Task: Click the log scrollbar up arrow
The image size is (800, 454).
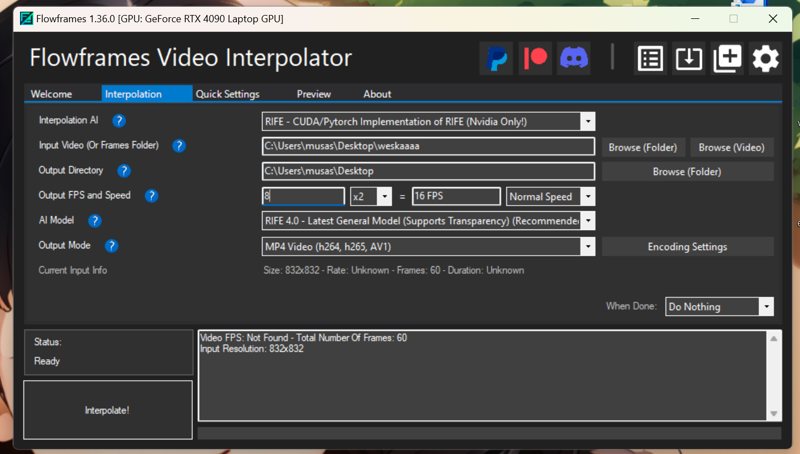Action: pos(773,339)
